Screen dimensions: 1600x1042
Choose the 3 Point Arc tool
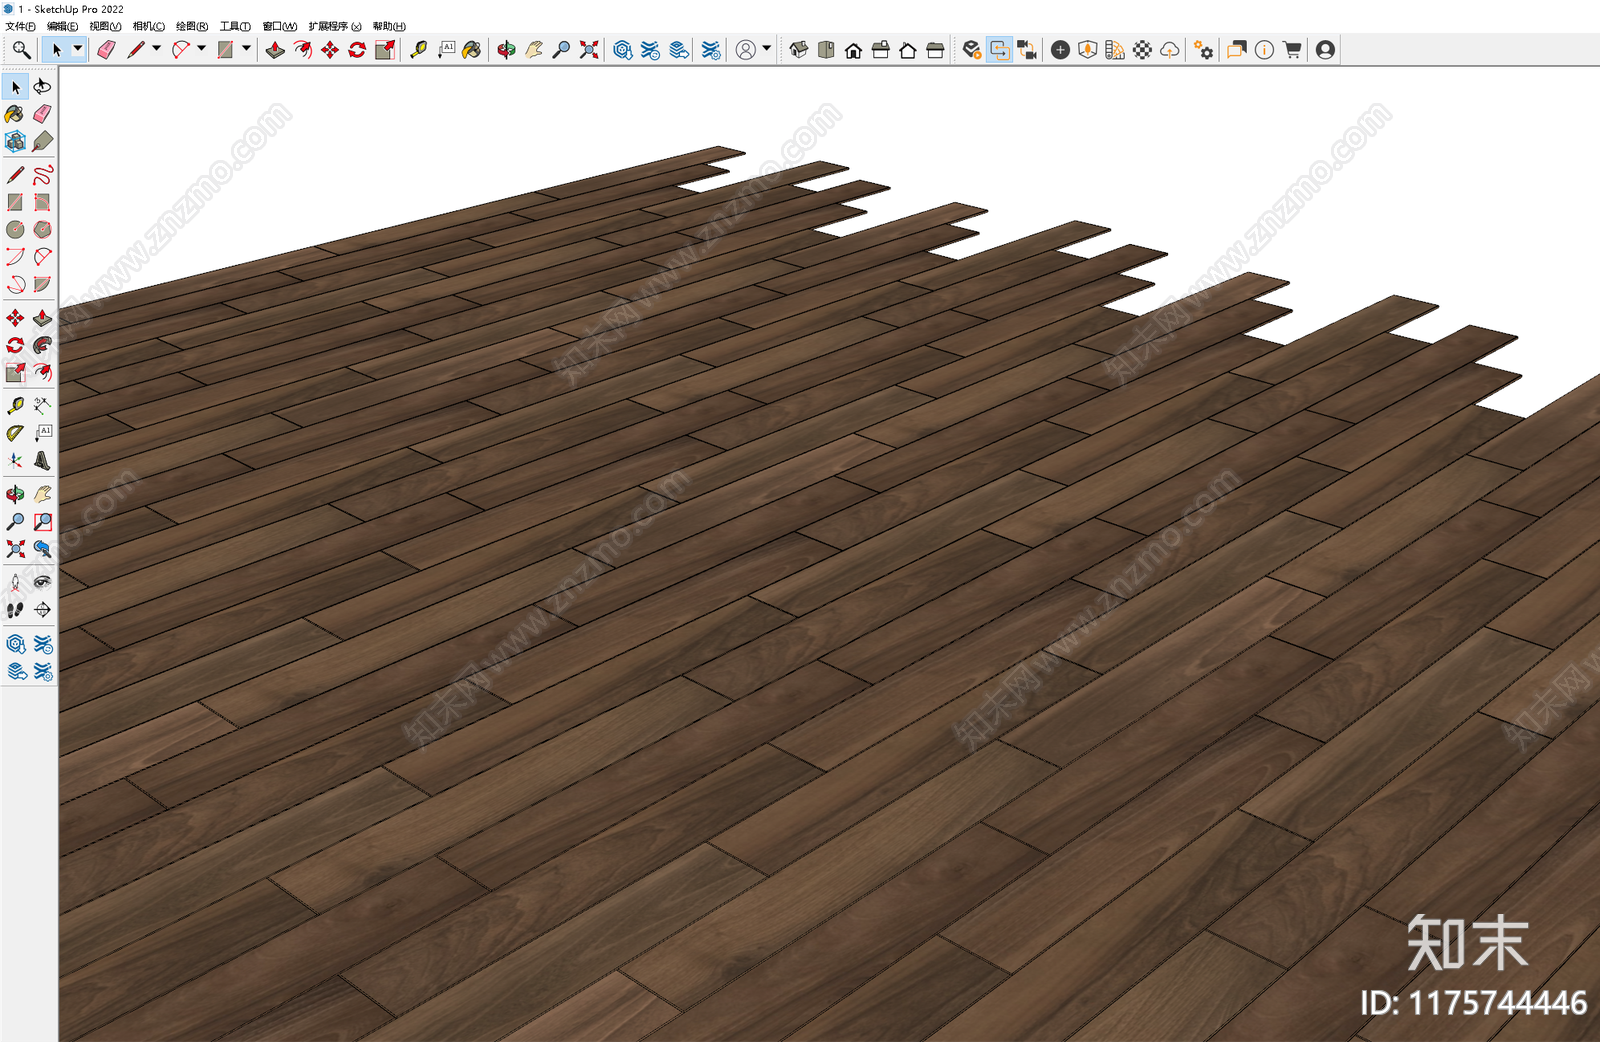click(x=15, y=284)
